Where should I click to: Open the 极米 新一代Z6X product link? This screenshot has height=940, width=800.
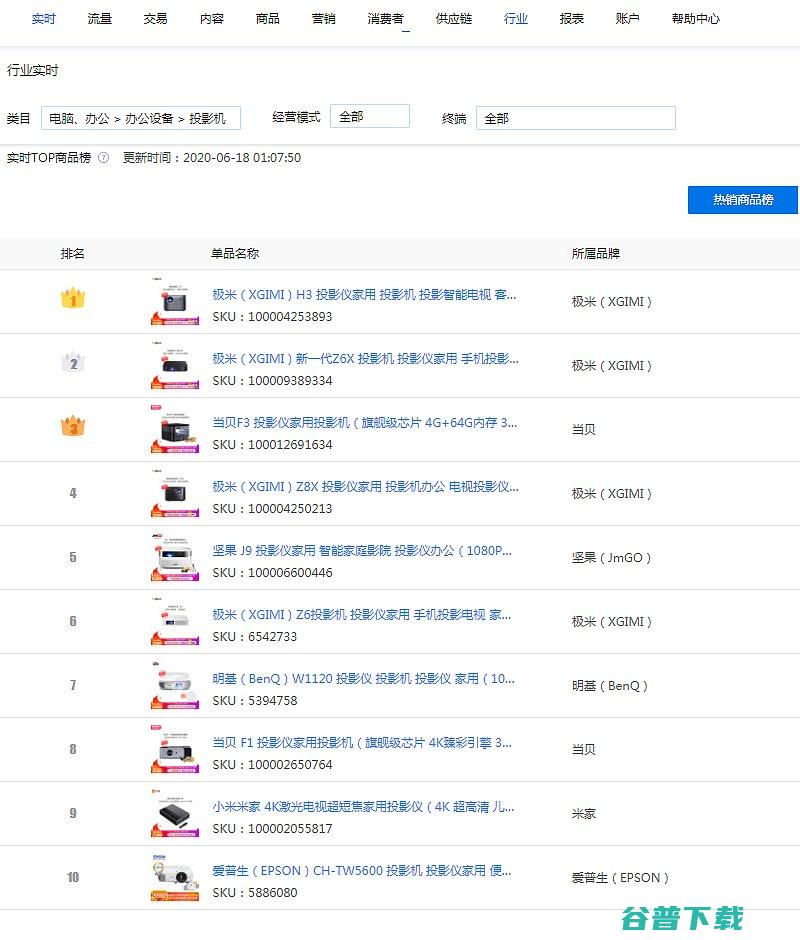coord(366,358)
